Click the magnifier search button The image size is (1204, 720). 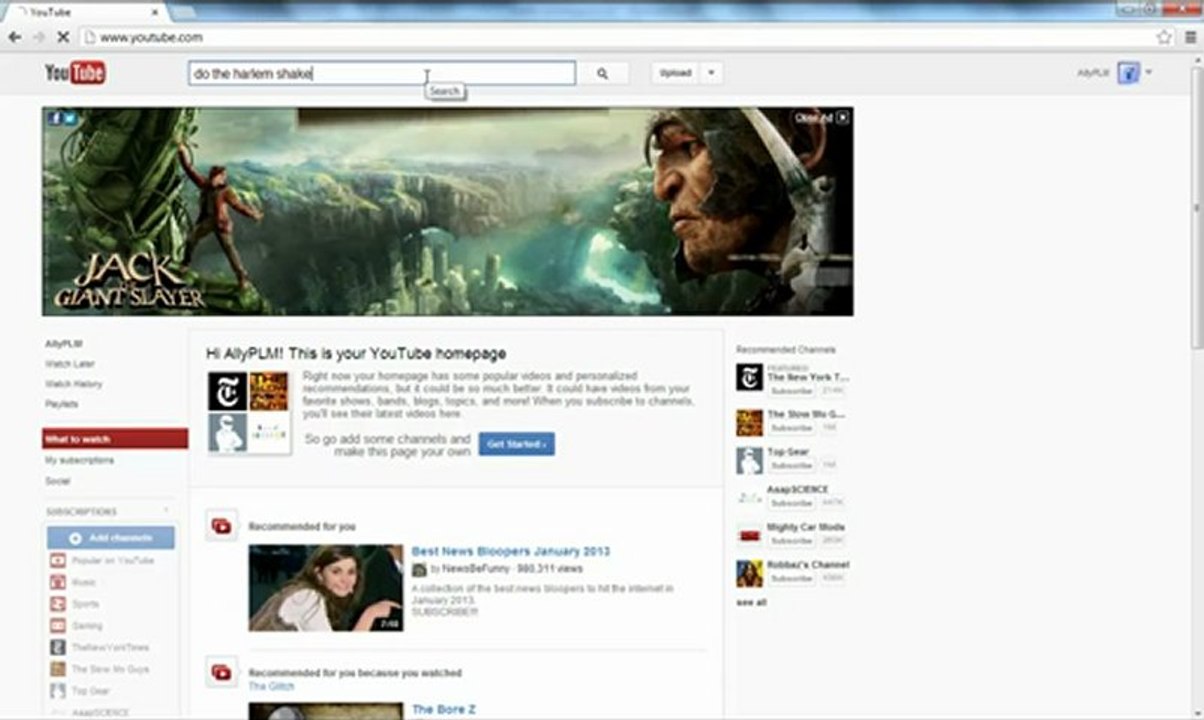(x=603, y=73)
